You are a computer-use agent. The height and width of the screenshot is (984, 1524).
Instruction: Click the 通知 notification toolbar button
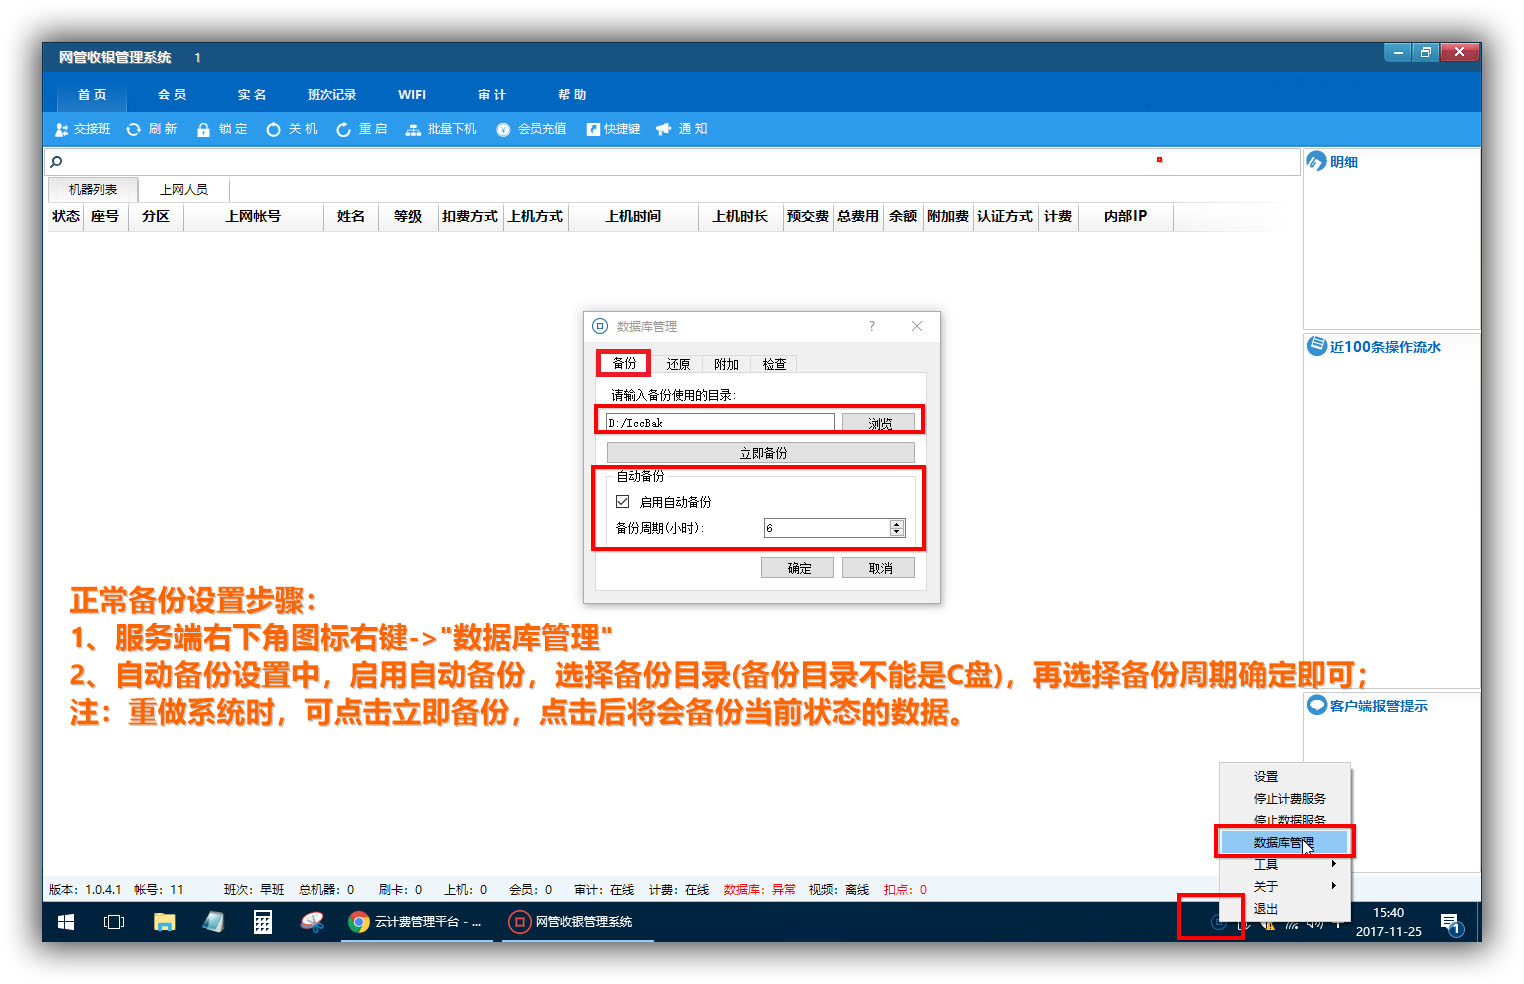(682, 129)
